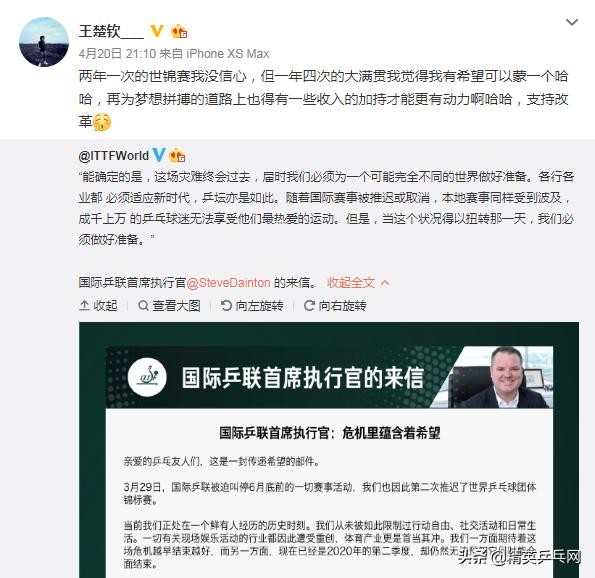Rotate the image right with 向右旋转

[x=335, y=306]
